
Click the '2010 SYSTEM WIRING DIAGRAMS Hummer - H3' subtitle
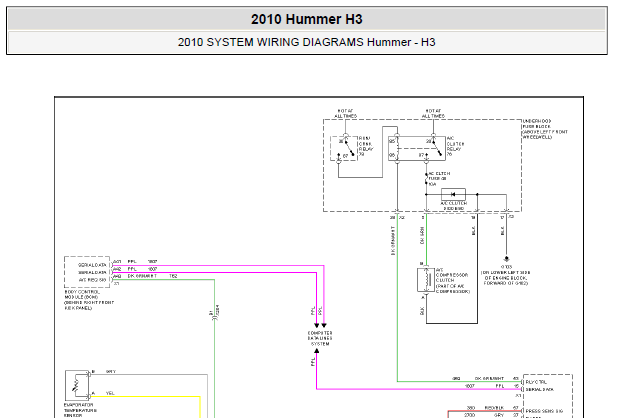click(307, 42)
